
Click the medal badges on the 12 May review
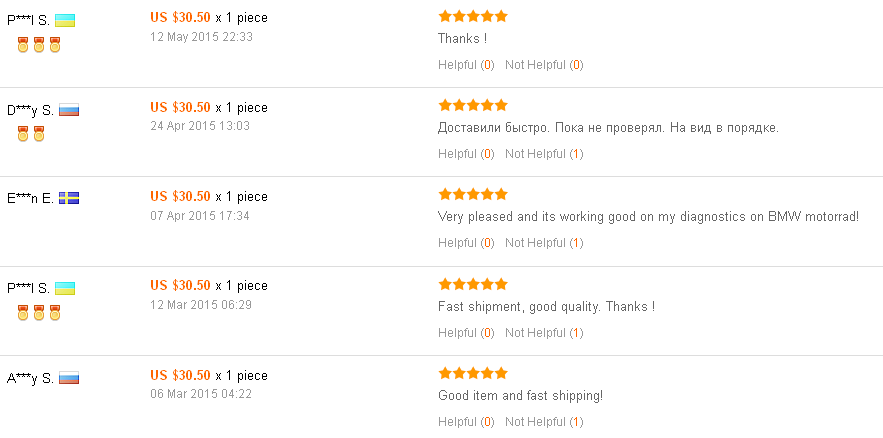[x=39, y=44]
